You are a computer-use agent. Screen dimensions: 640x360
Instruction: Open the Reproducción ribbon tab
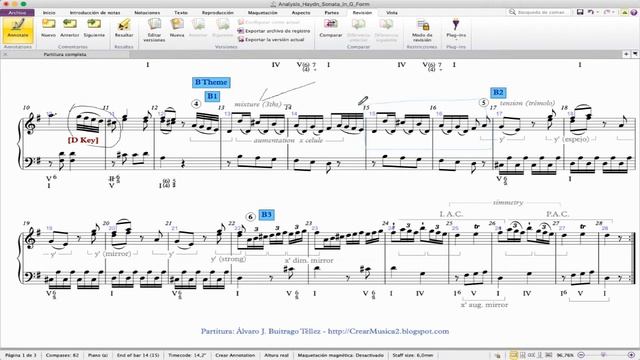point(218,13)
